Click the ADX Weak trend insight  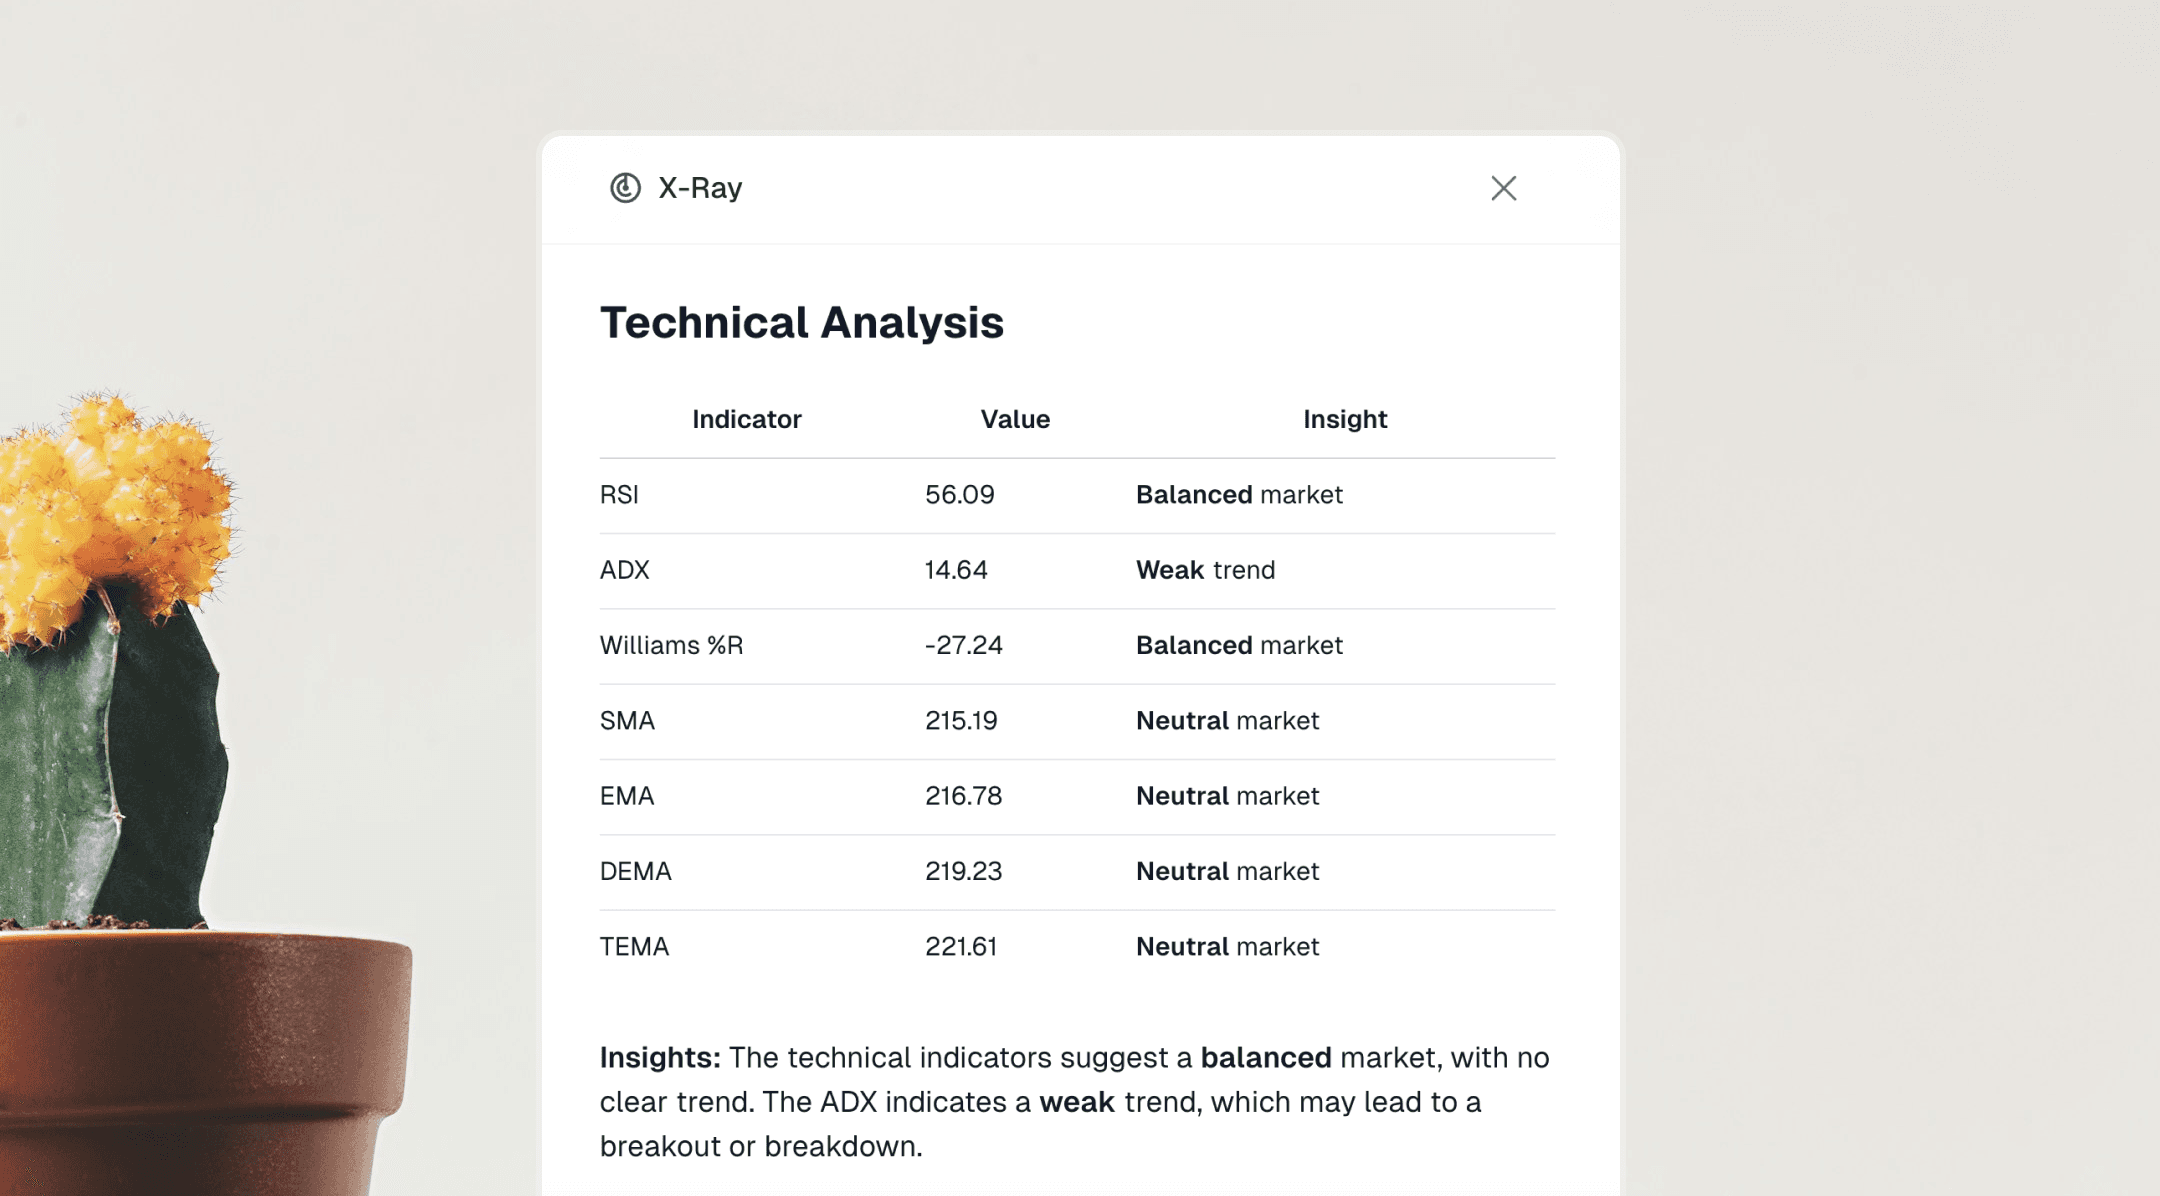1204,570
